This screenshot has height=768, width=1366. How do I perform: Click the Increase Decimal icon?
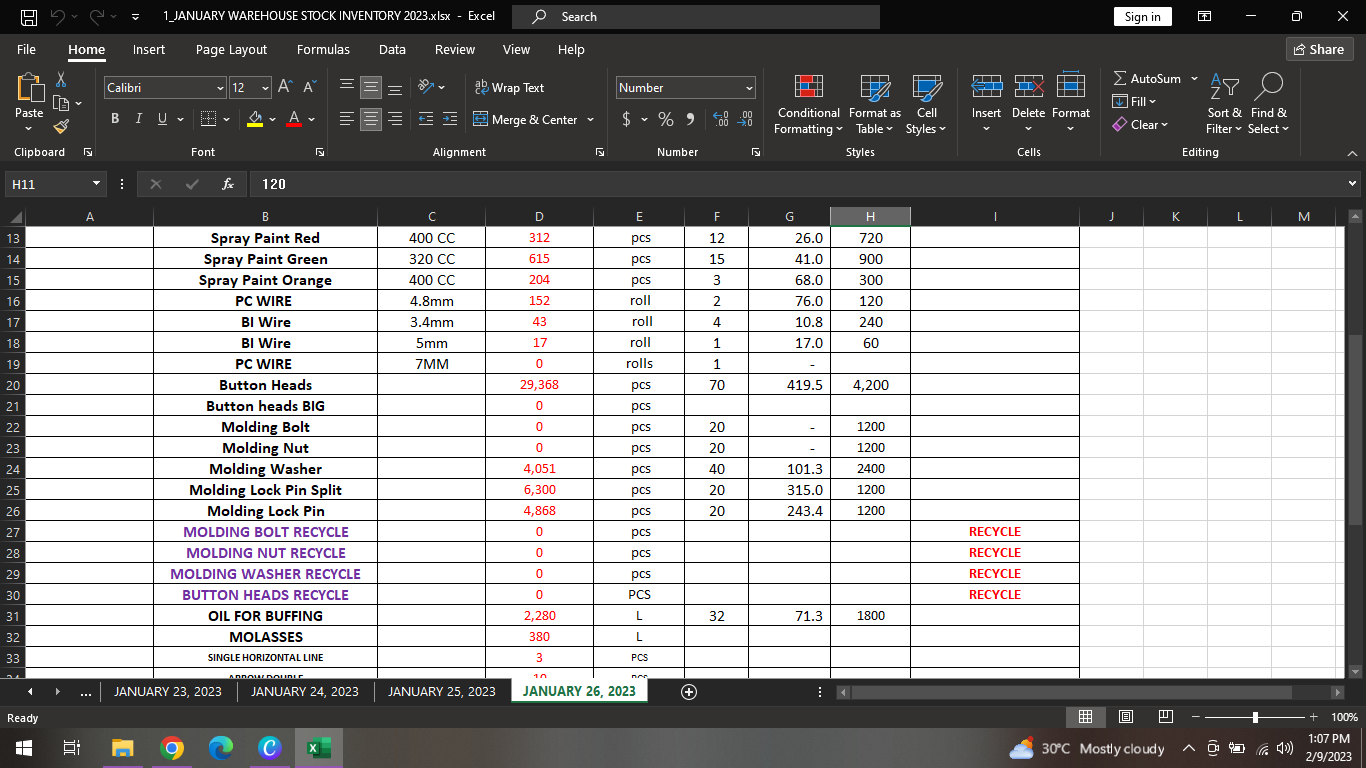[720, 119]
